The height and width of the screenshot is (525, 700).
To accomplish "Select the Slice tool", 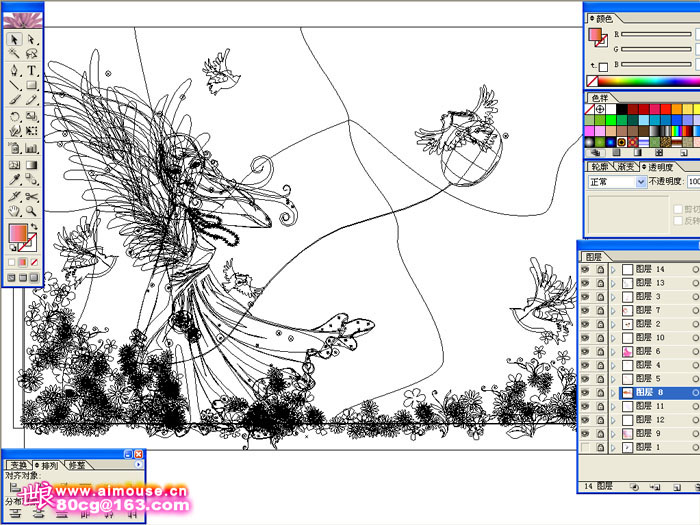I will pos(14,196).
